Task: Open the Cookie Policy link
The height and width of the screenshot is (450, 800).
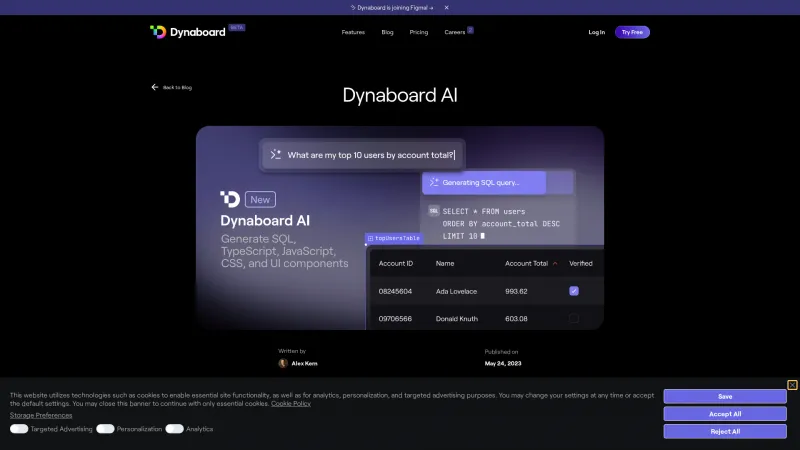Action: click(291, 404)
